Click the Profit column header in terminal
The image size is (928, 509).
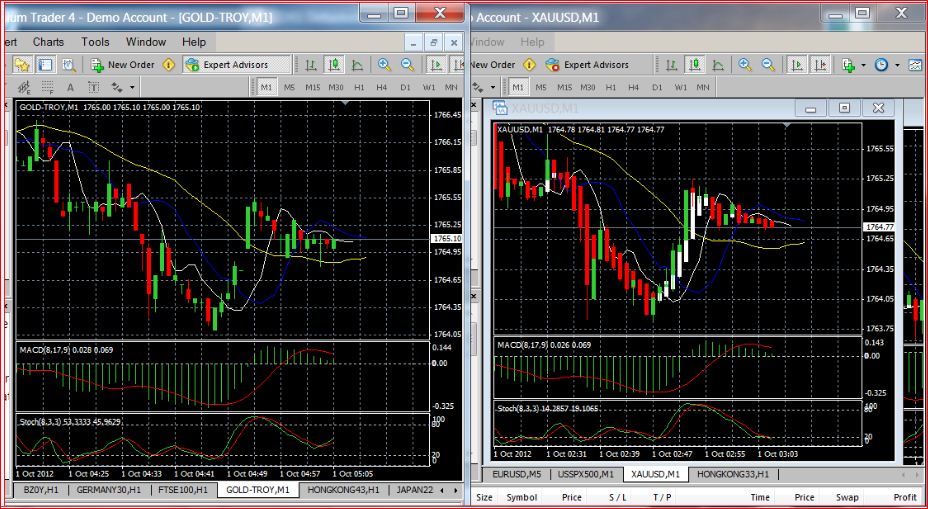pyautogui.click(x=905, y=497)
